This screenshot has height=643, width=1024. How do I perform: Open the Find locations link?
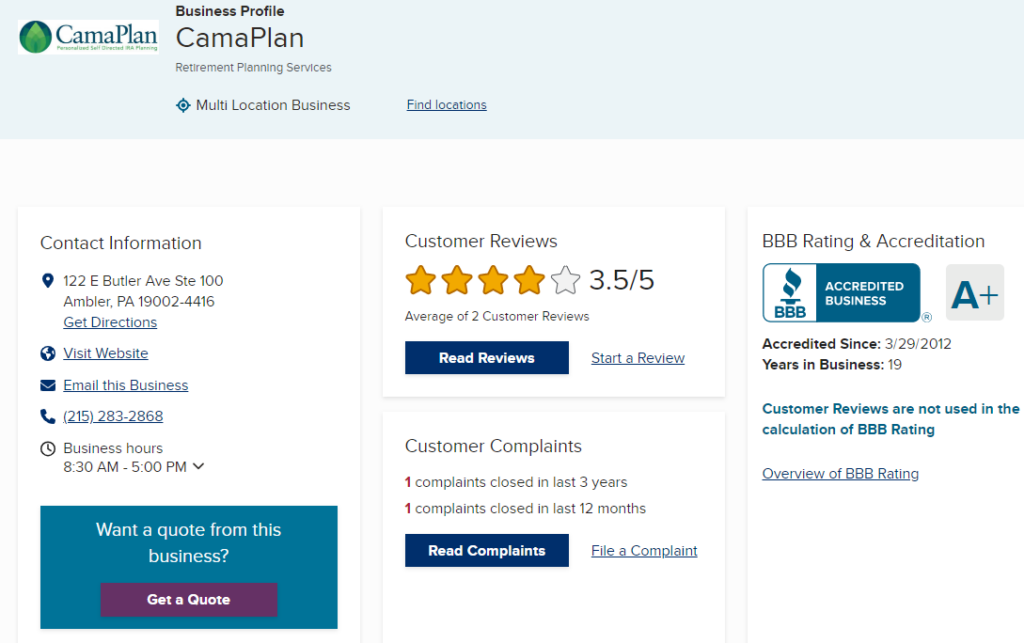(447, 104)
